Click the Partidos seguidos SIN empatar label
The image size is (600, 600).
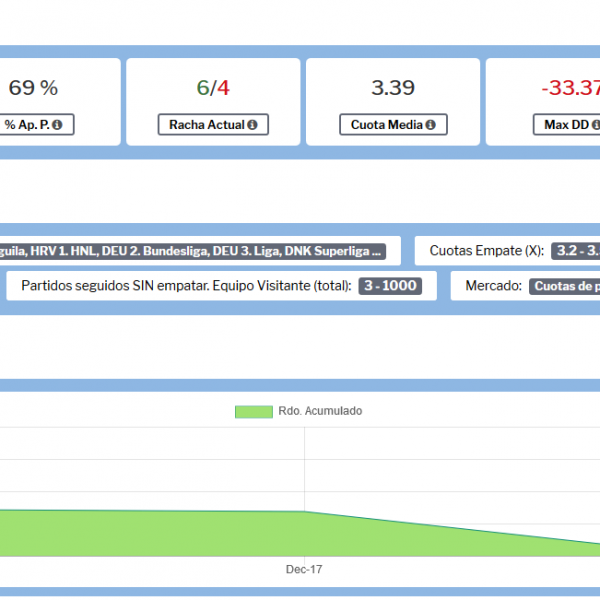[x=186, y=286]
